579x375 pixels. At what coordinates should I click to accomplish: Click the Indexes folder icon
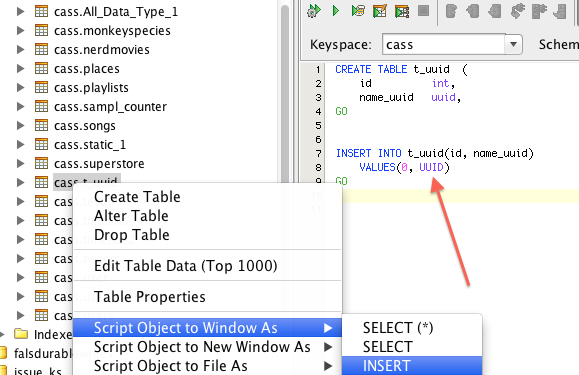click(21, 334)
